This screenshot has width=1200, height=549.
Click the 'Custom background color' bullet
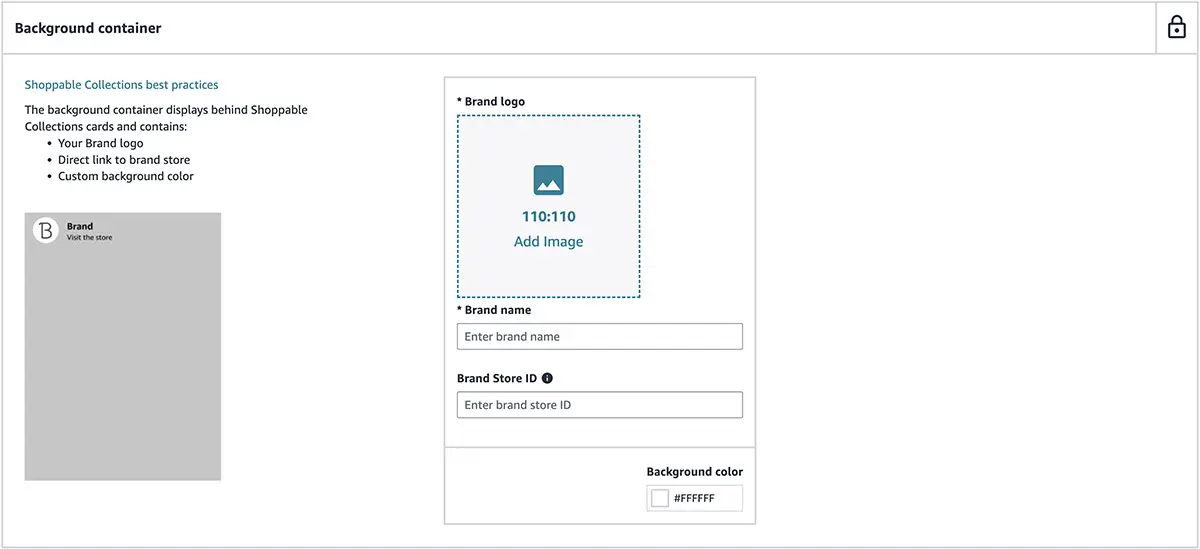coord(126,176)
